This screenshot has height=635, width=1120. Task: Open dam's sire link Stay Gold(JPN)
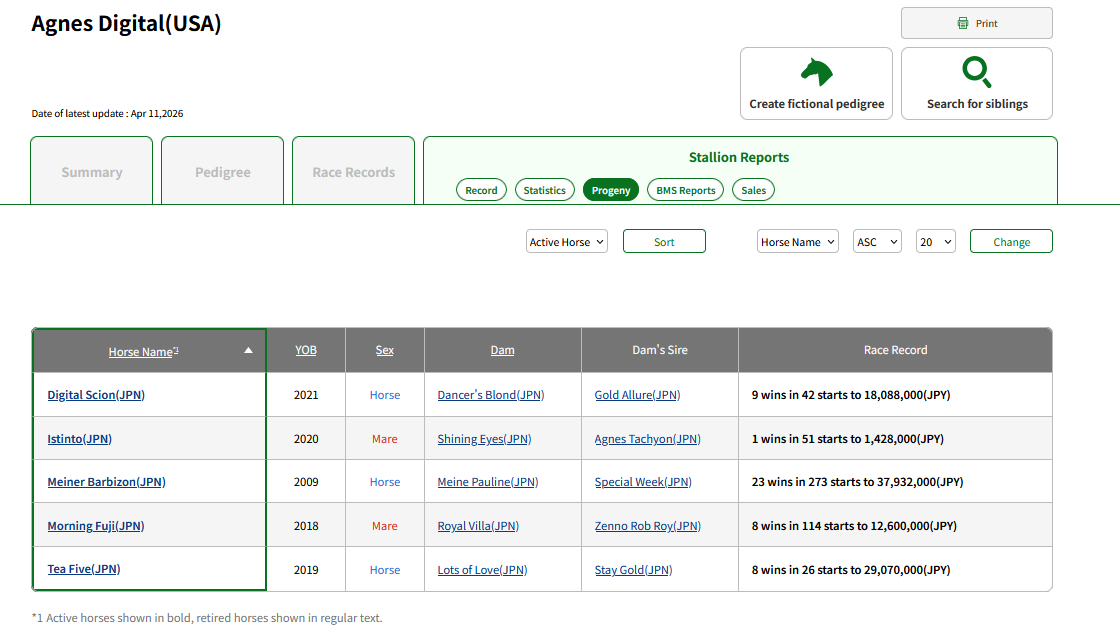(x=633, y=569)
